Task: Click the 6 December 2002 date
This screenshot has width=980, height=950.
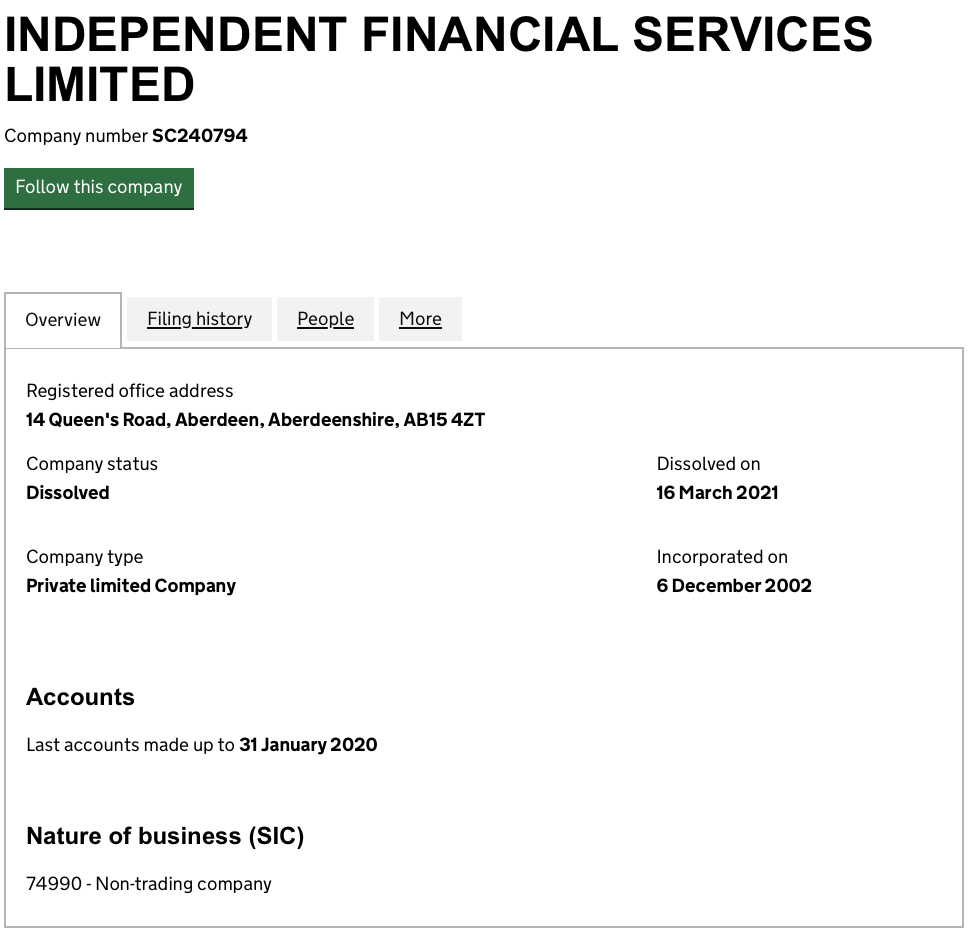Action: (x=734, y=586)
